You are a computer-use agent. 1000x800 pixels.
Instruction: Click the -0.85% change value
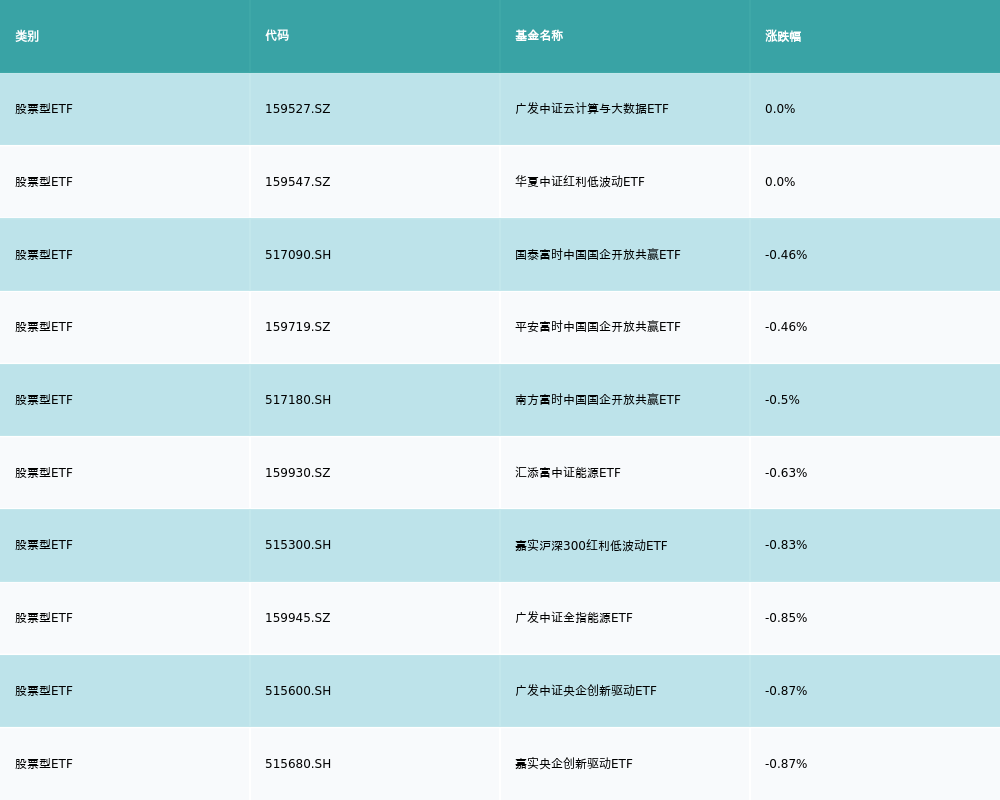coord(786,618)
